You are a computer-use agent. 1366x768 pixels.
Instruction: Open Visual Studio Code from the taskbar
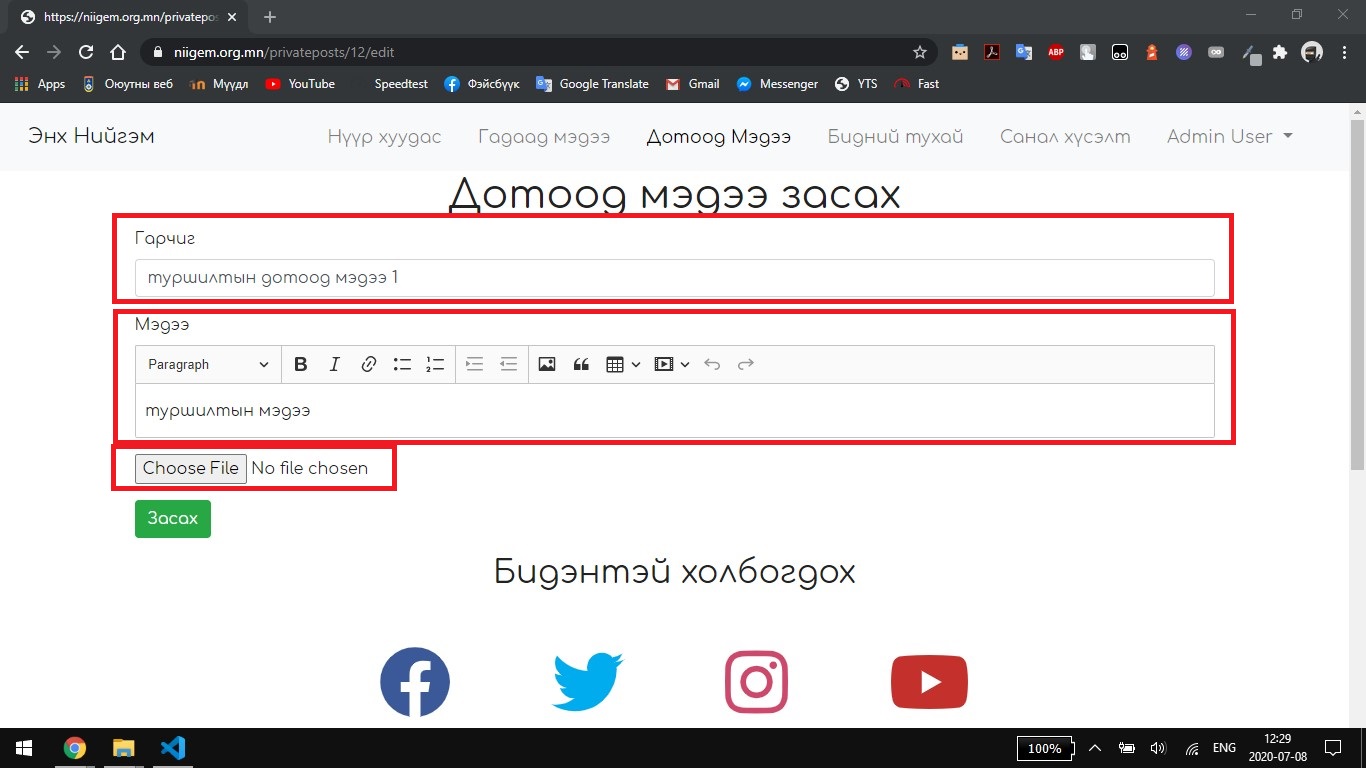173,748
